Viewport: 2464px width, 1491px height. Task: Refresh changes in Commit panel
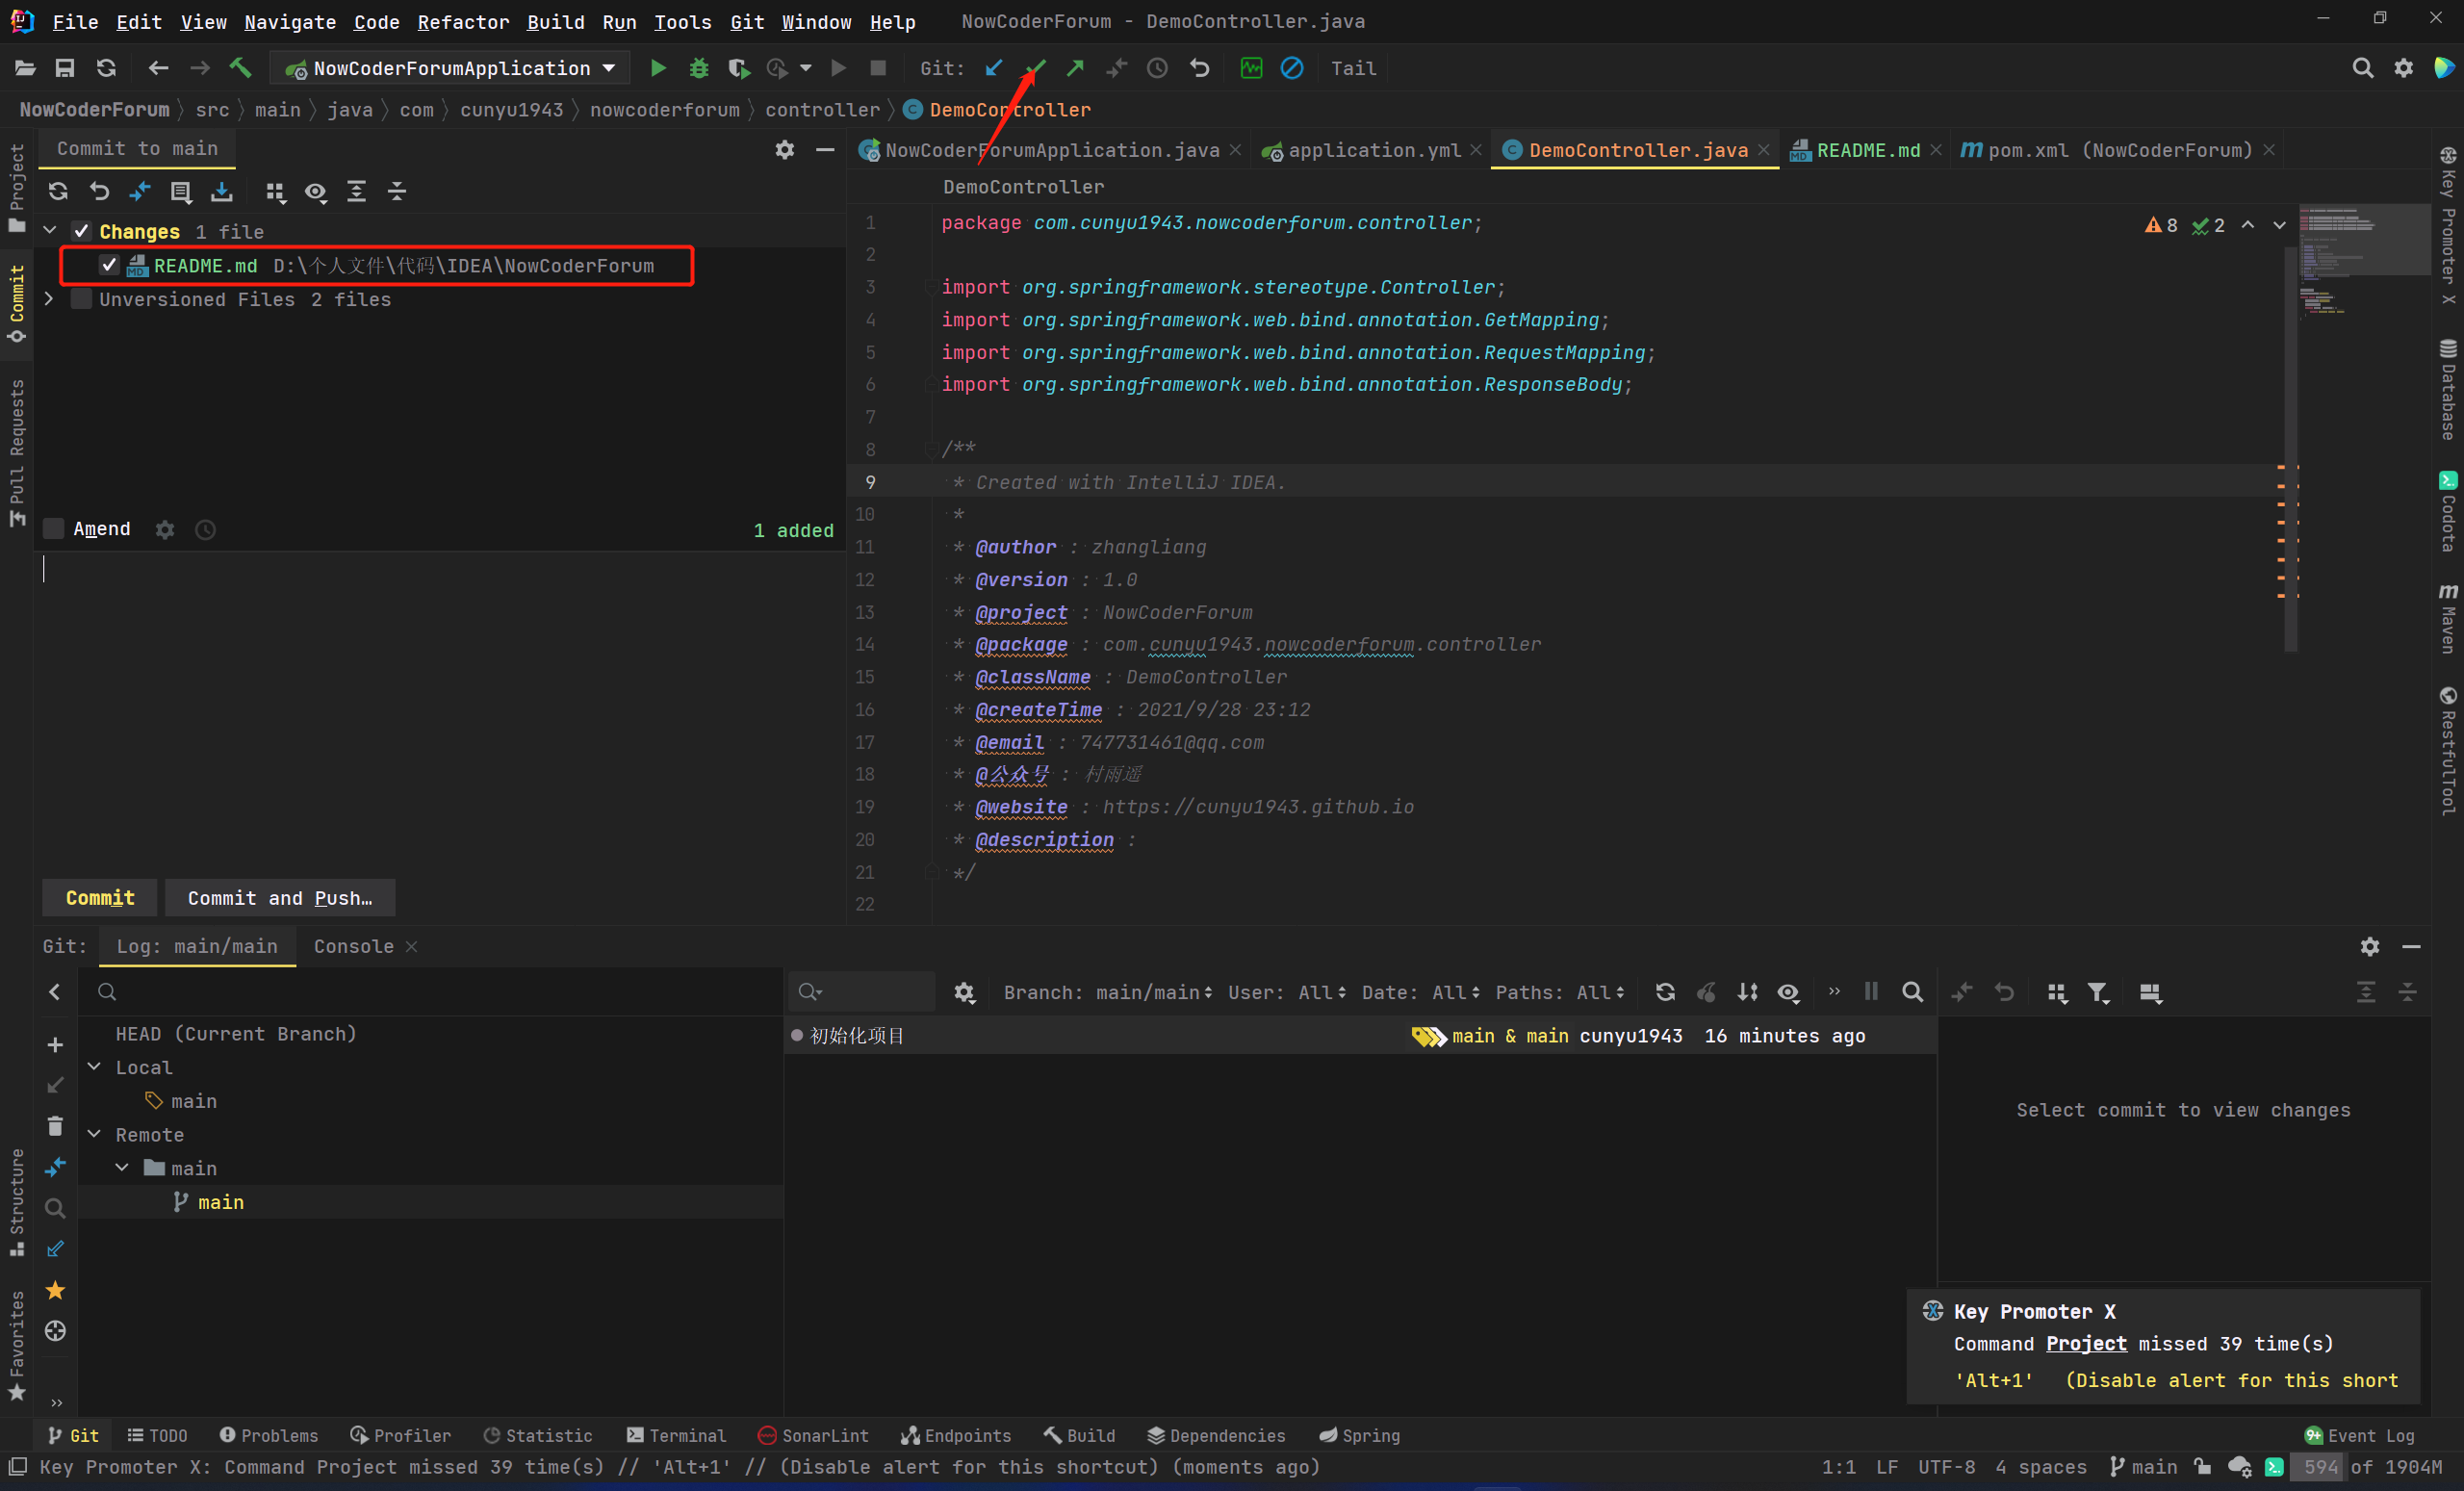tap(58, 191)
